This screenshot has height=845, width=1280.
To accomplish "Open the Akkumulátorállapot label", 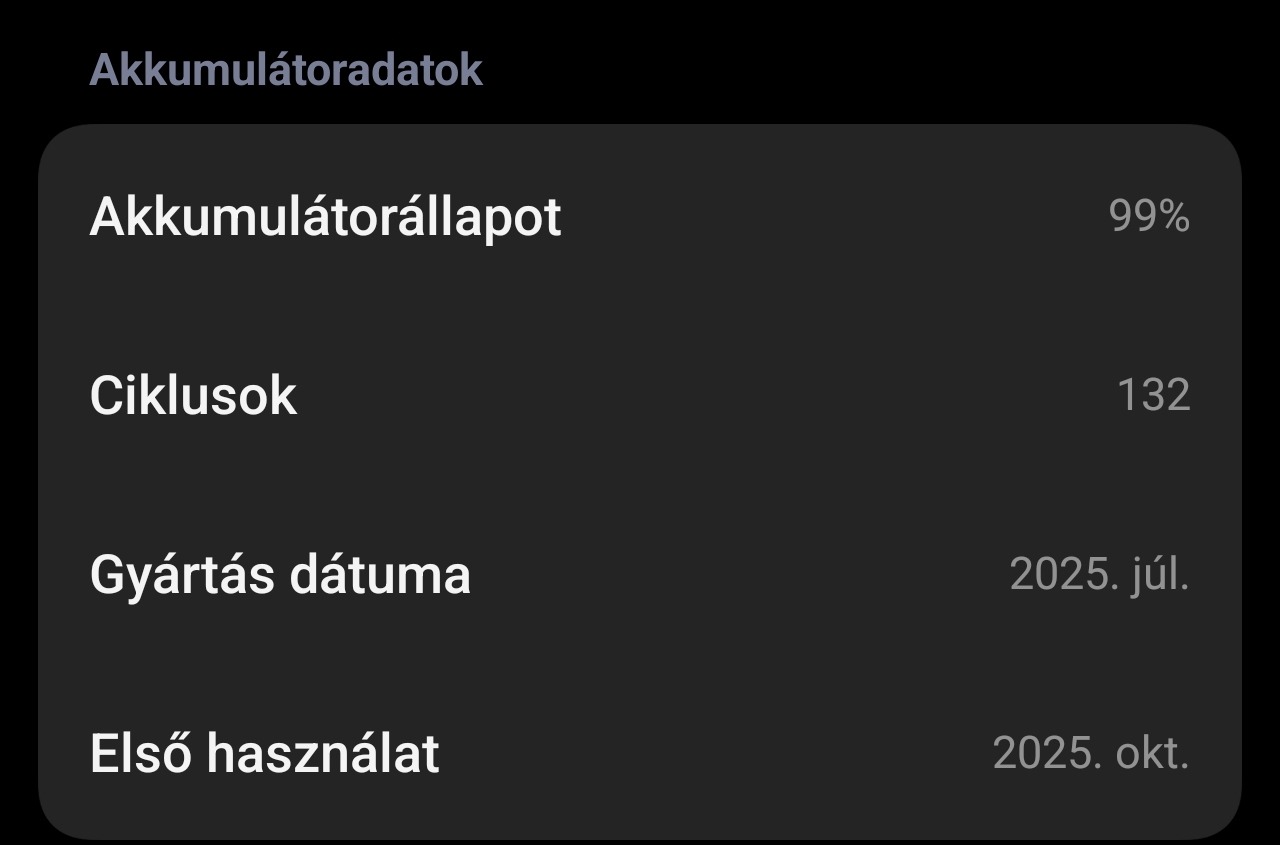I will coord(325,216).
